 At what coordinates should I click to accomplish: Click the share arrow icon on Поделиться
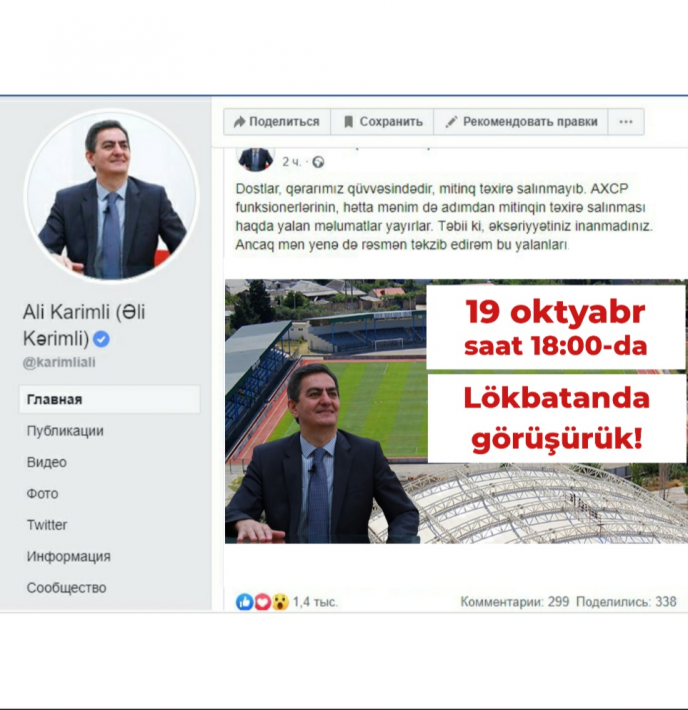(x=239, y=121)
